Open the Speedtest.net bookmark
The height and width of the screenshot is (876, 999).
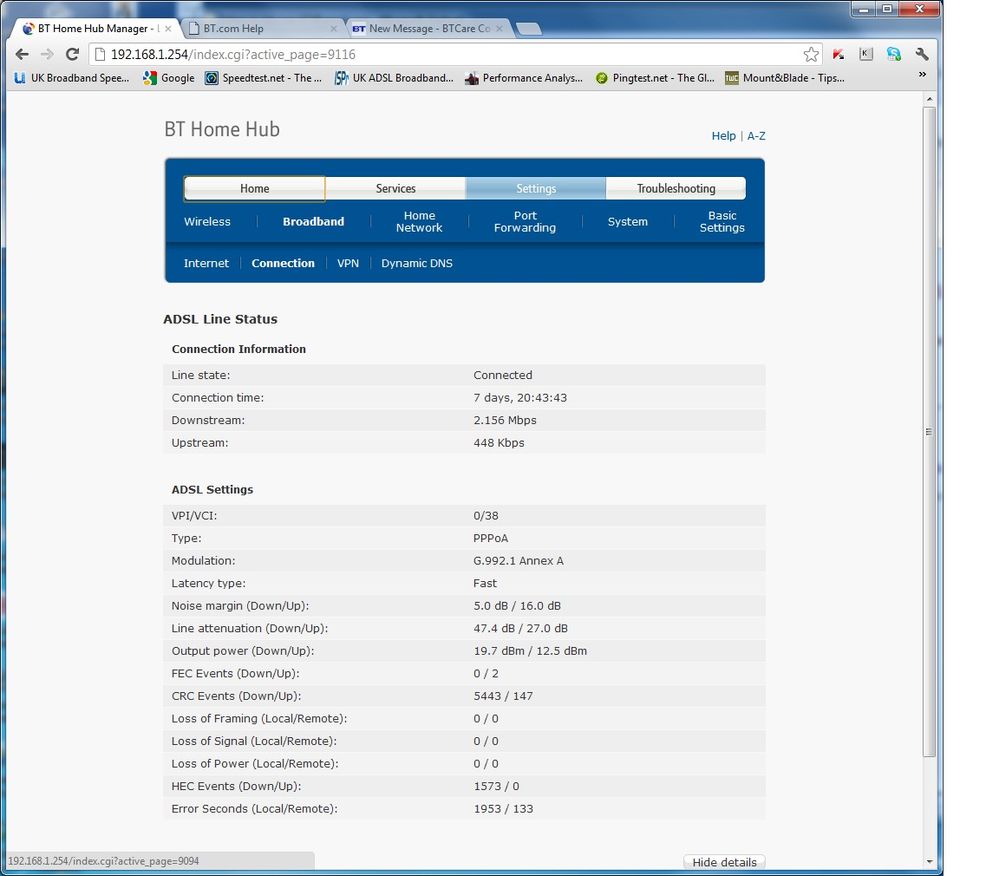click(263, 78)
